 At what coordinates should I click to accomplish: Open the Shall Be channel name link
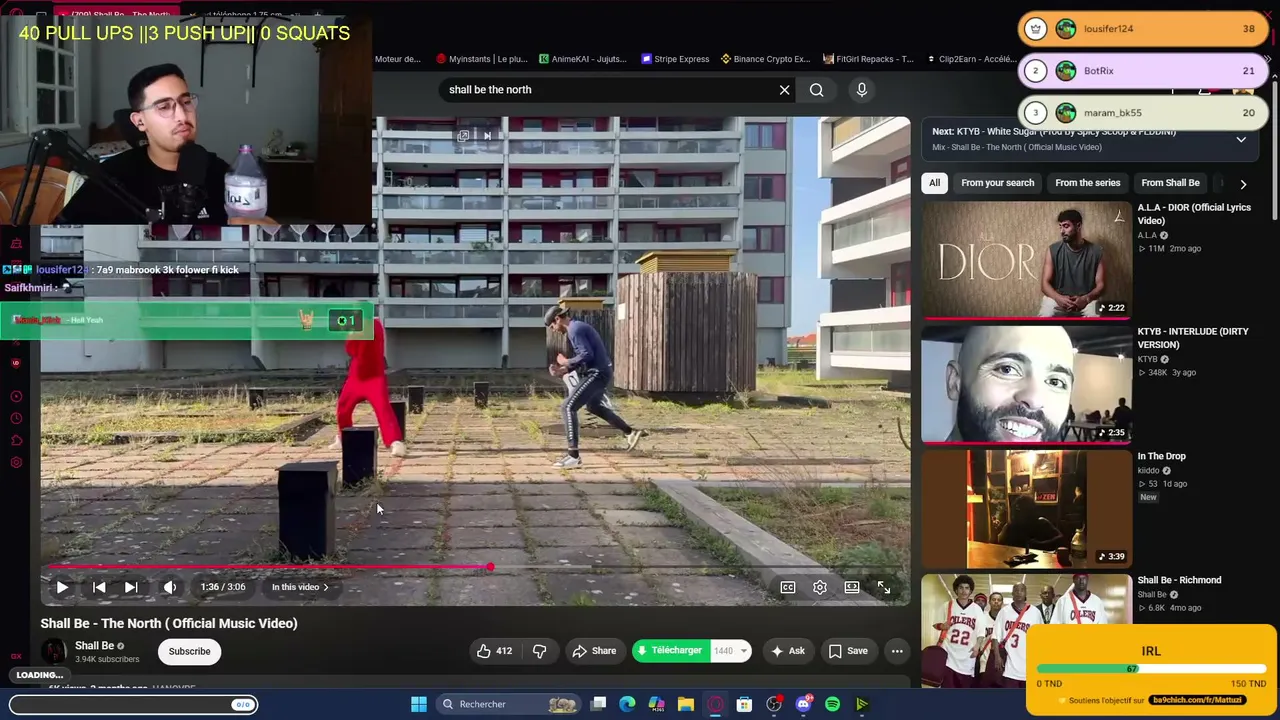click(x=94, y=646)
